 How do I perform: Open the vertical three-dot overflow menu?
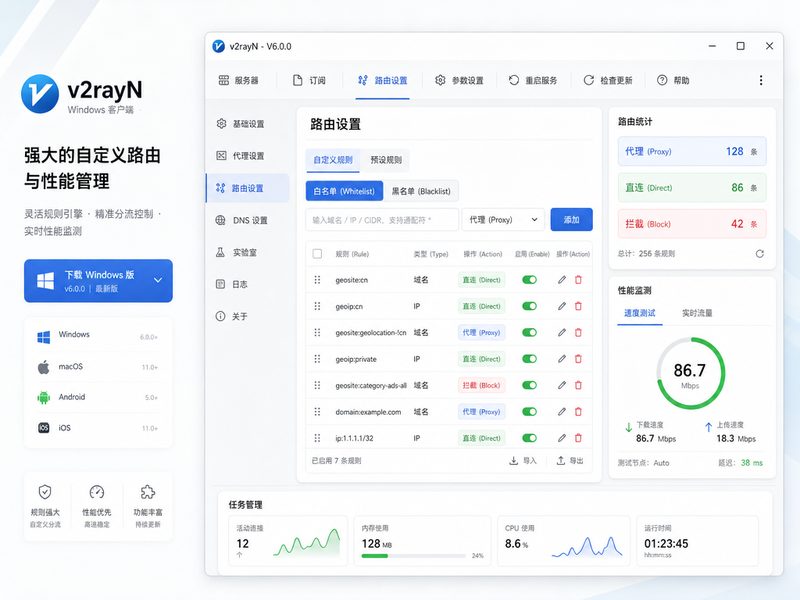coord(761,80)
